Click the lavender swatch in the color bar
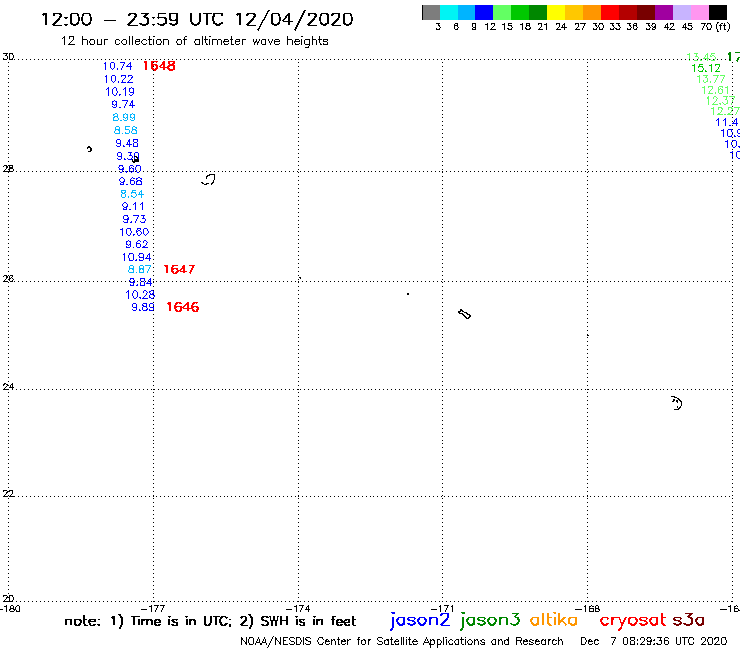Viewport: 740px width, 650px height. (x=681, y=12)
